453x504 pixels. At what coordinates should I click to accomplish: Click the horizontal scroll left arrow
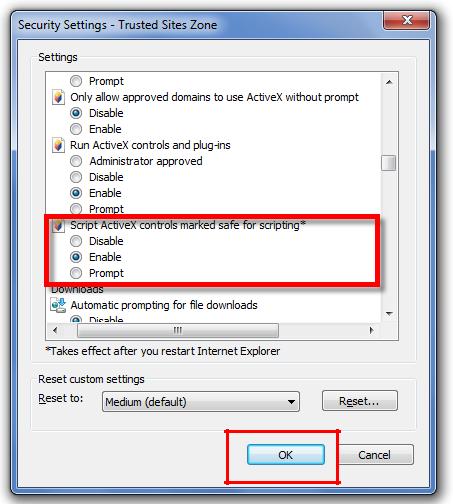(55, 330)
